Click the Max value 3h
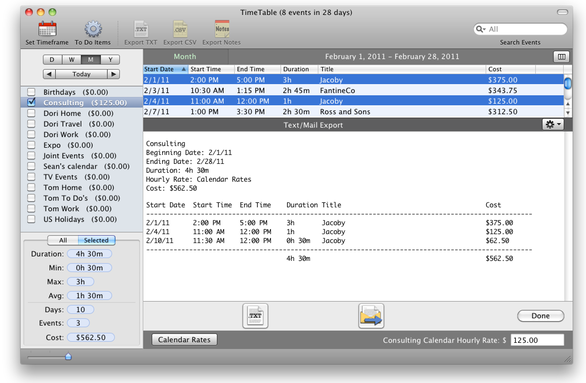Image resolution: width=586 pixels, height=383 pixels. [80, 282]
